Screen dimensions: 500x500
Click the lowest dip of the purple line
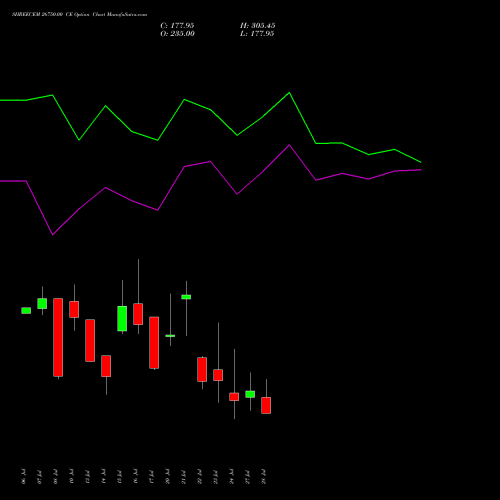[x=53, y=235]
